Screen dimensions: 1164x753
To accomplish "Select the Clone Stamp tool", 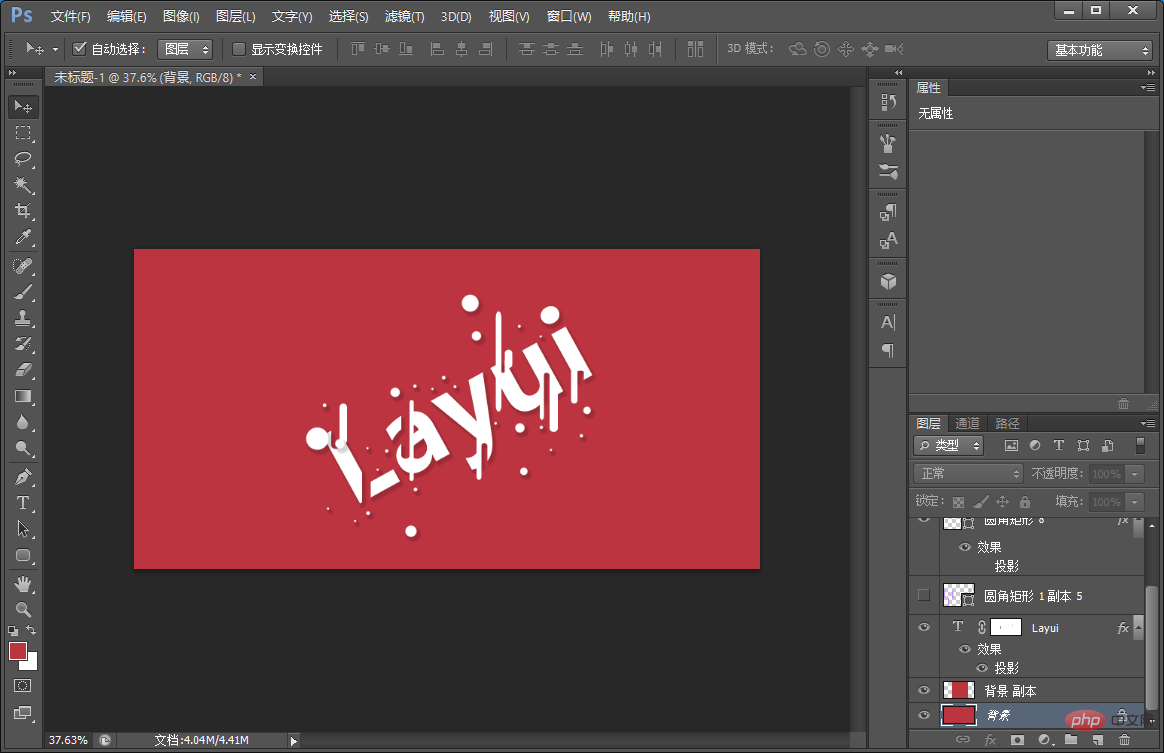I will 23,318.
